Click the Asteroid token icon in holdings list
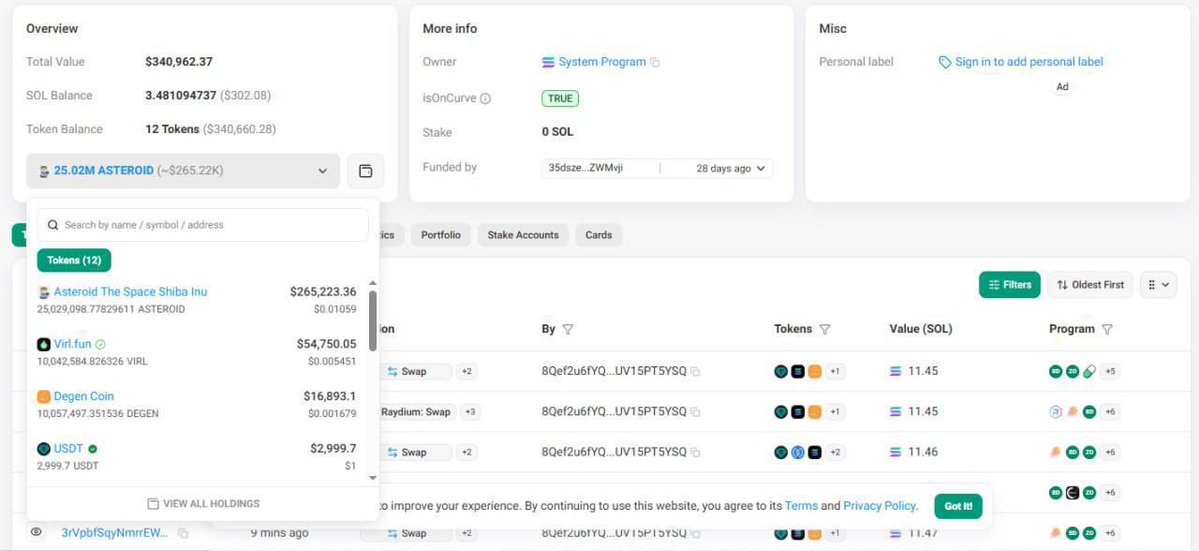 click(x=44, y=292)
